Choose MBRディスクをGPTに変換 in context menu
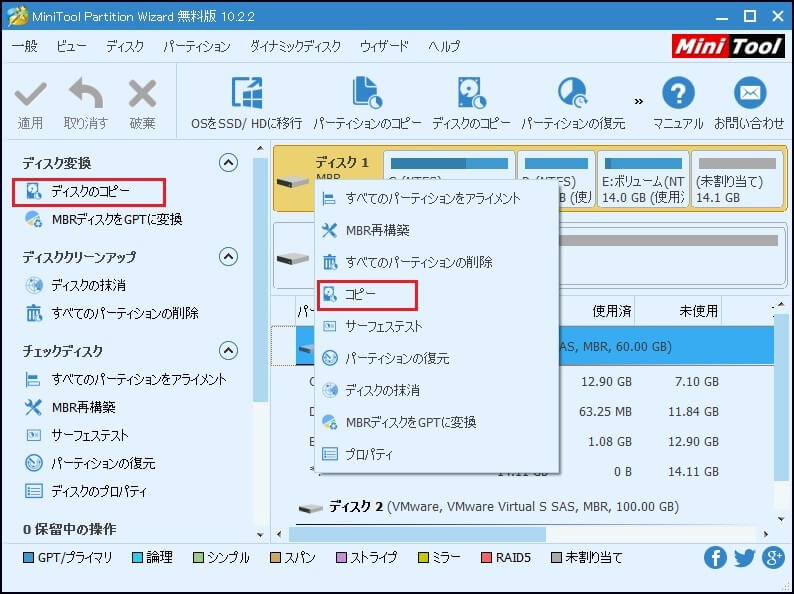The image size is (794, 594). [x=437, y=422]
